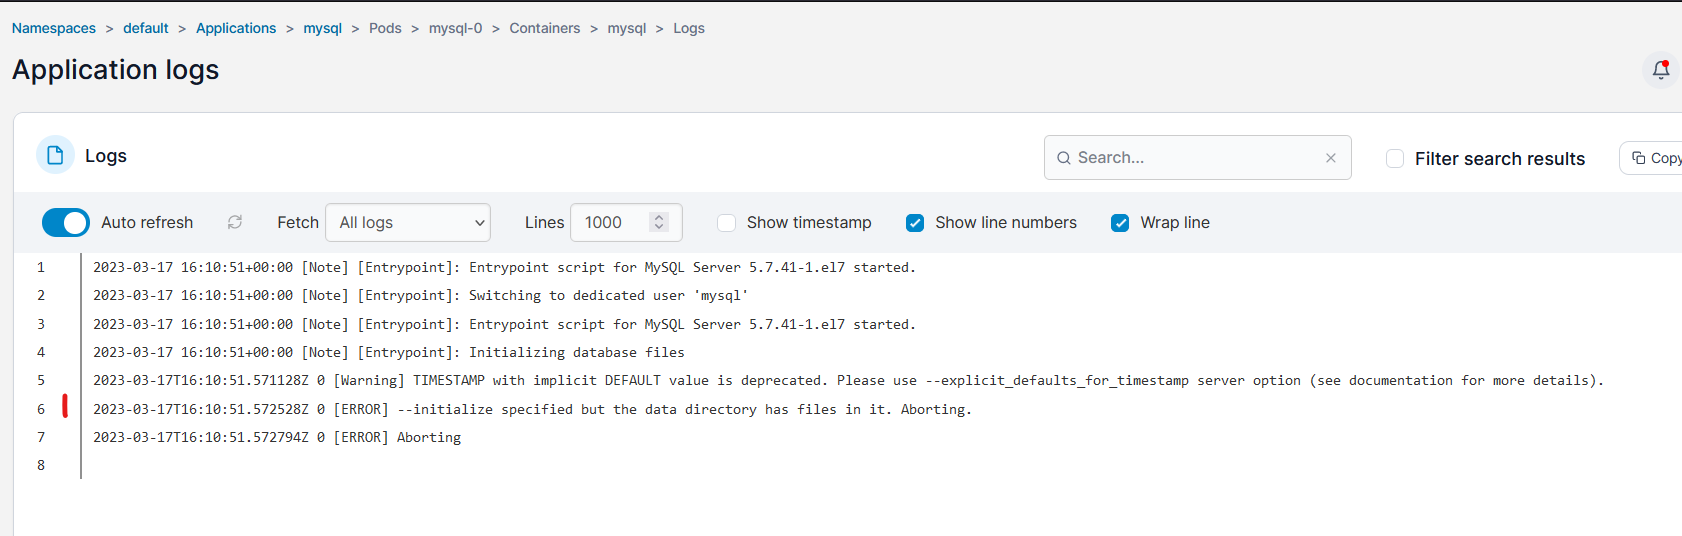This screenshot has width=1682, height=536.
Task: Click the Auto refresh label
Action: [x=147, y=222]
